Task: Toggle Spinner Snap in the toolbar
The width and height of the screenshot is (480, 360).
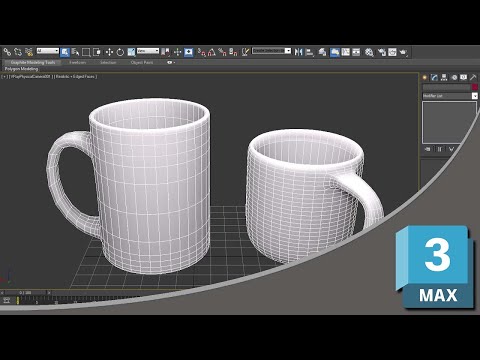Action: pos(233,52)
